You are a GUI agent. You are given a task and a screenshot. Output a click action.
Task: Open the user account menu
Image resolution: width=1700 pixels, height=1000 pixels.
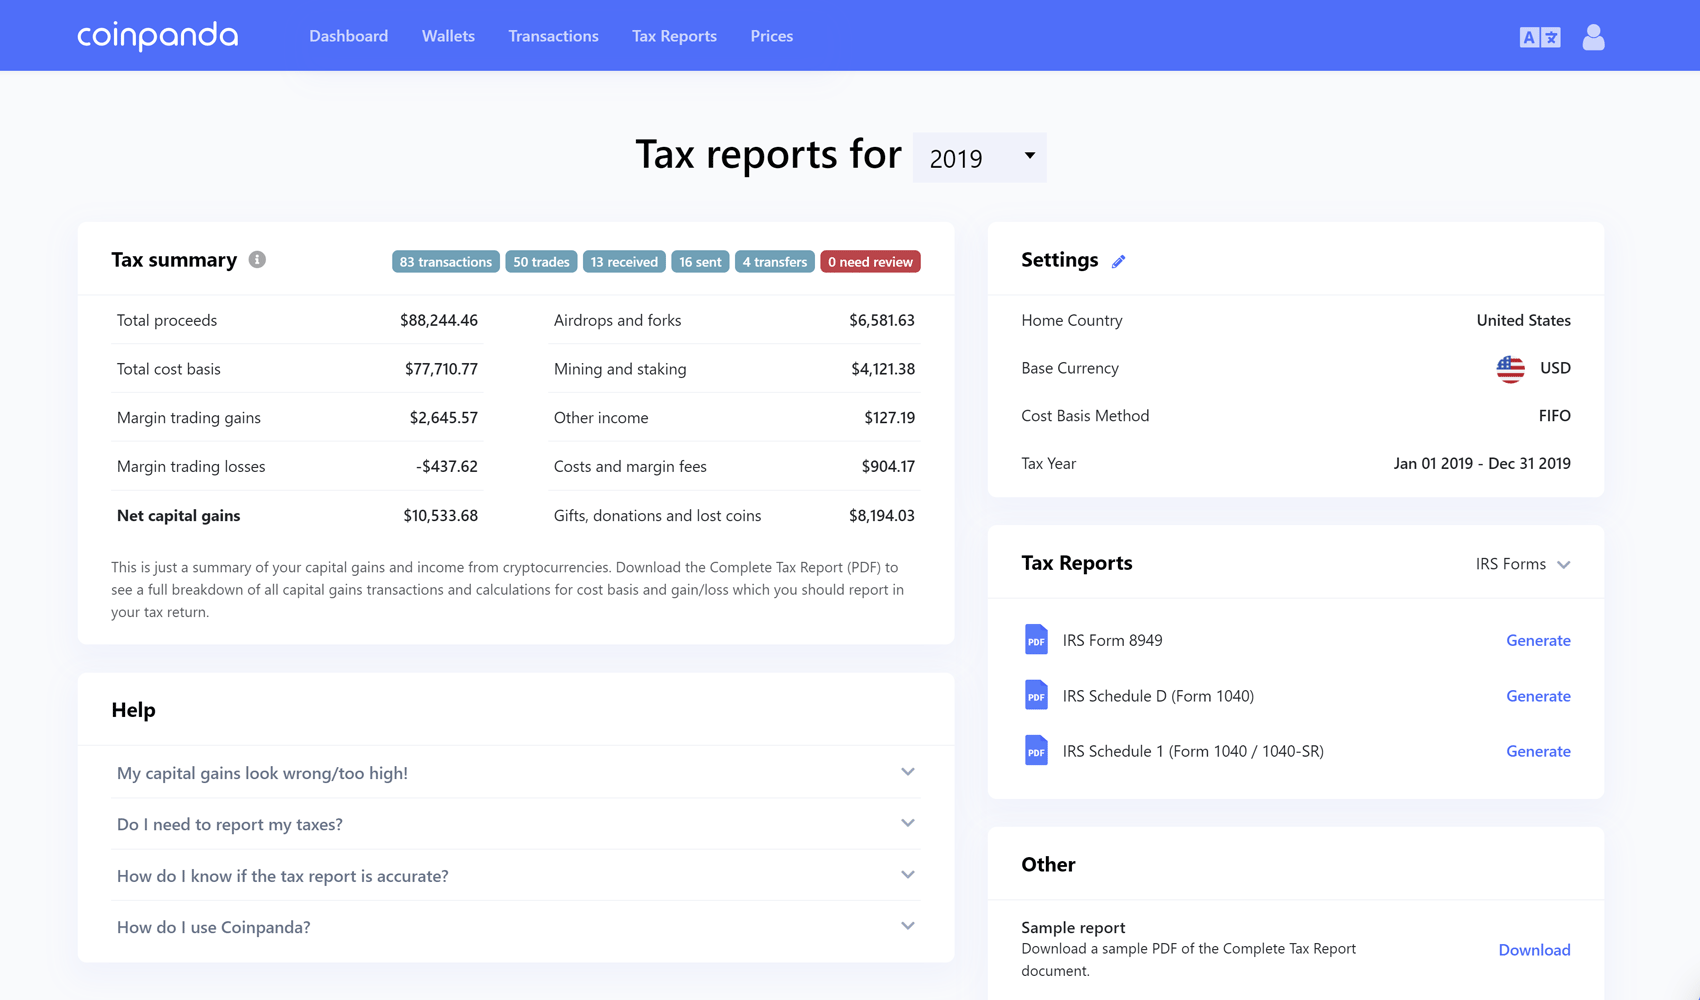(x=1592, y=36)
